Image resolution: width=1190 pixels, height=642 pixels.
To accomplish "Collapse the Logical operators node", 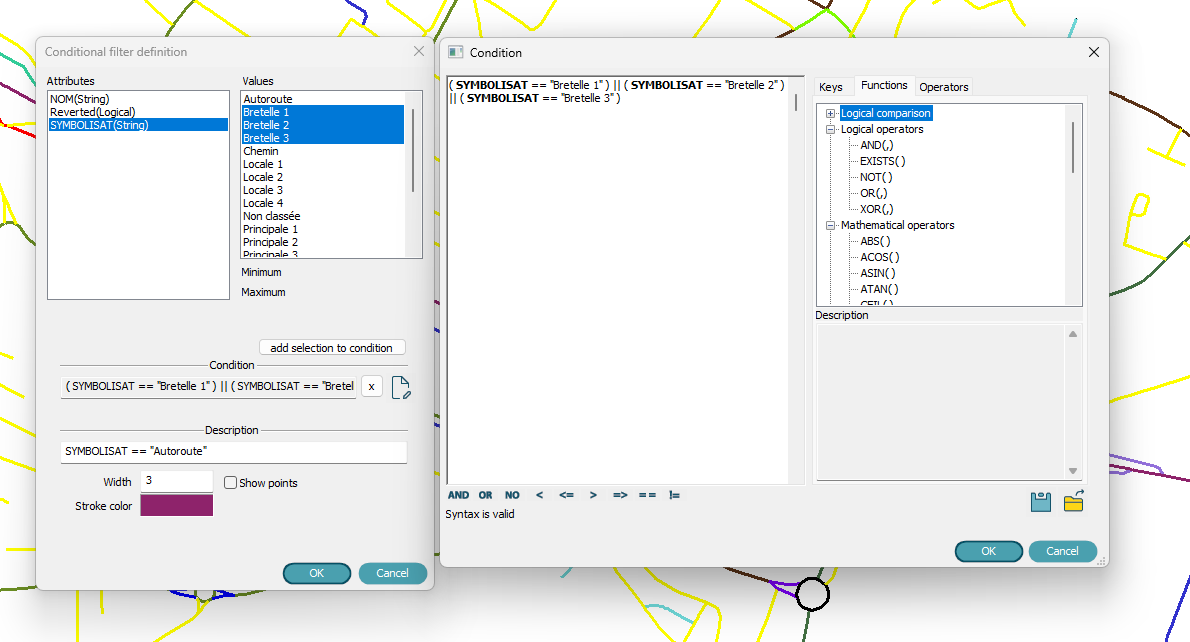I will pyautogui.click(x=830, y=130).
